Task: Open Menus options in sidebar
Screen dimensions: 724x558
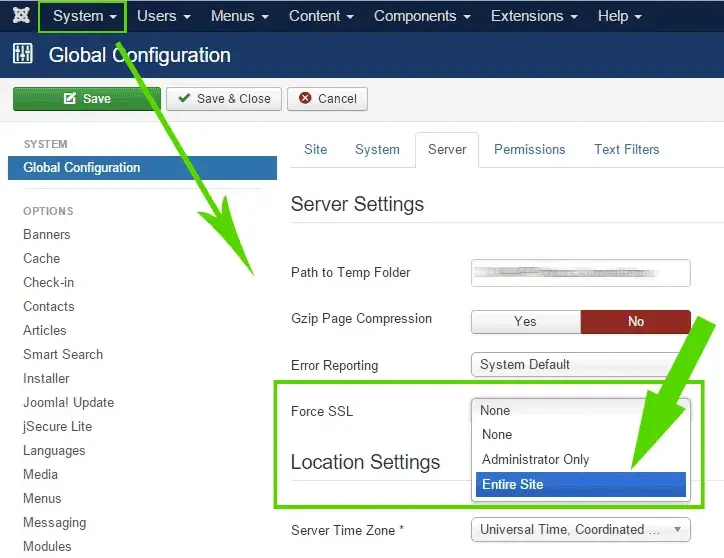Action: pos(42,499)
